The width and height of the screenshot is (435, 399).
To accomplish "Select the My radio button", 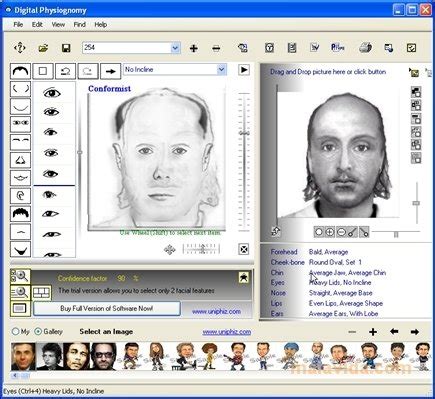I will (x=15, y=332).
